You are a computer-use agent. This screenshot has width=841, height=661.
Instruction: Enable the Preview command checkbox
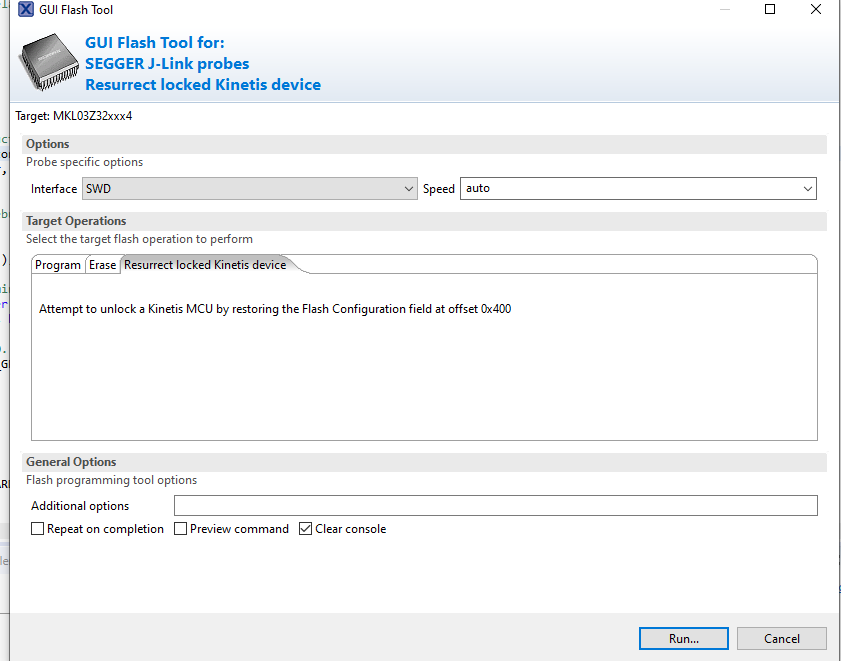[x=181, y=529]
